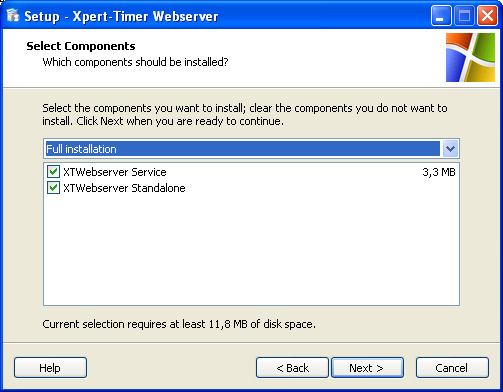Continue with the Next > button
This screenshot has height=392, width=503.
(x=367, y=368)
